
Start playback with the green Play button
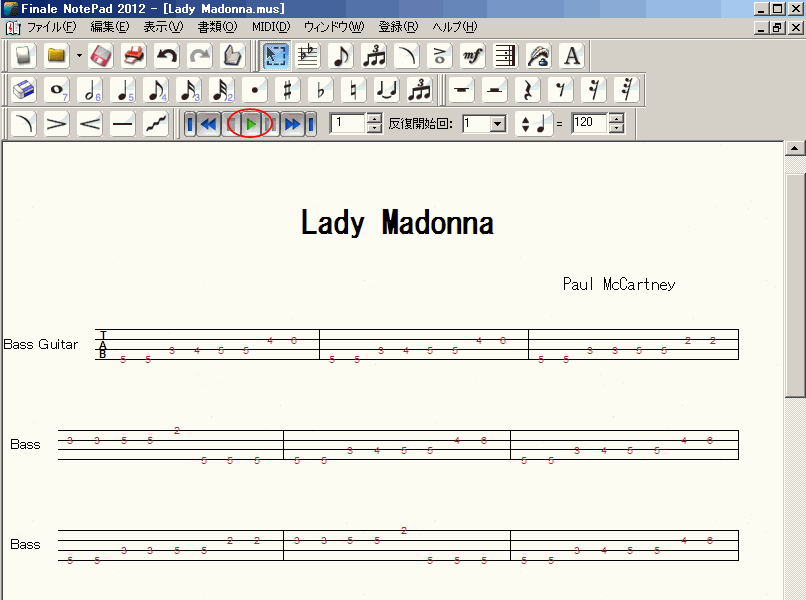pyautogui.click(x=251, y=124)
